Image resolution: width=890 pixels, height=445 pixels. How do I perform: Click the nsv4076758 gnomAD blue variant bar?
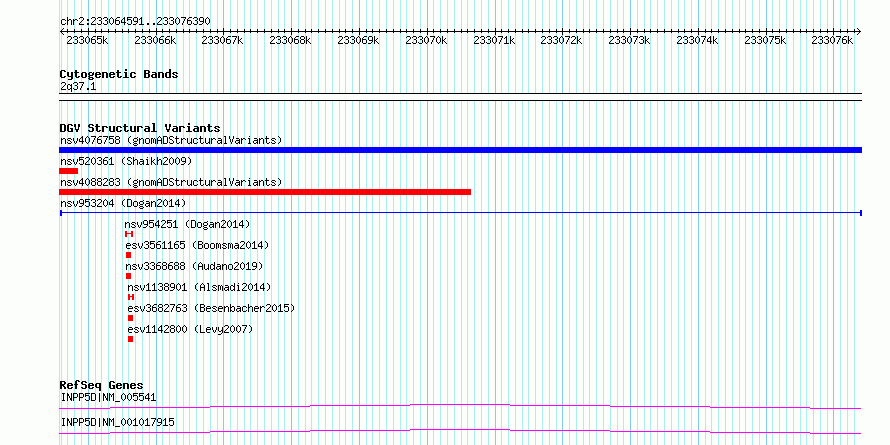point(460,150)
